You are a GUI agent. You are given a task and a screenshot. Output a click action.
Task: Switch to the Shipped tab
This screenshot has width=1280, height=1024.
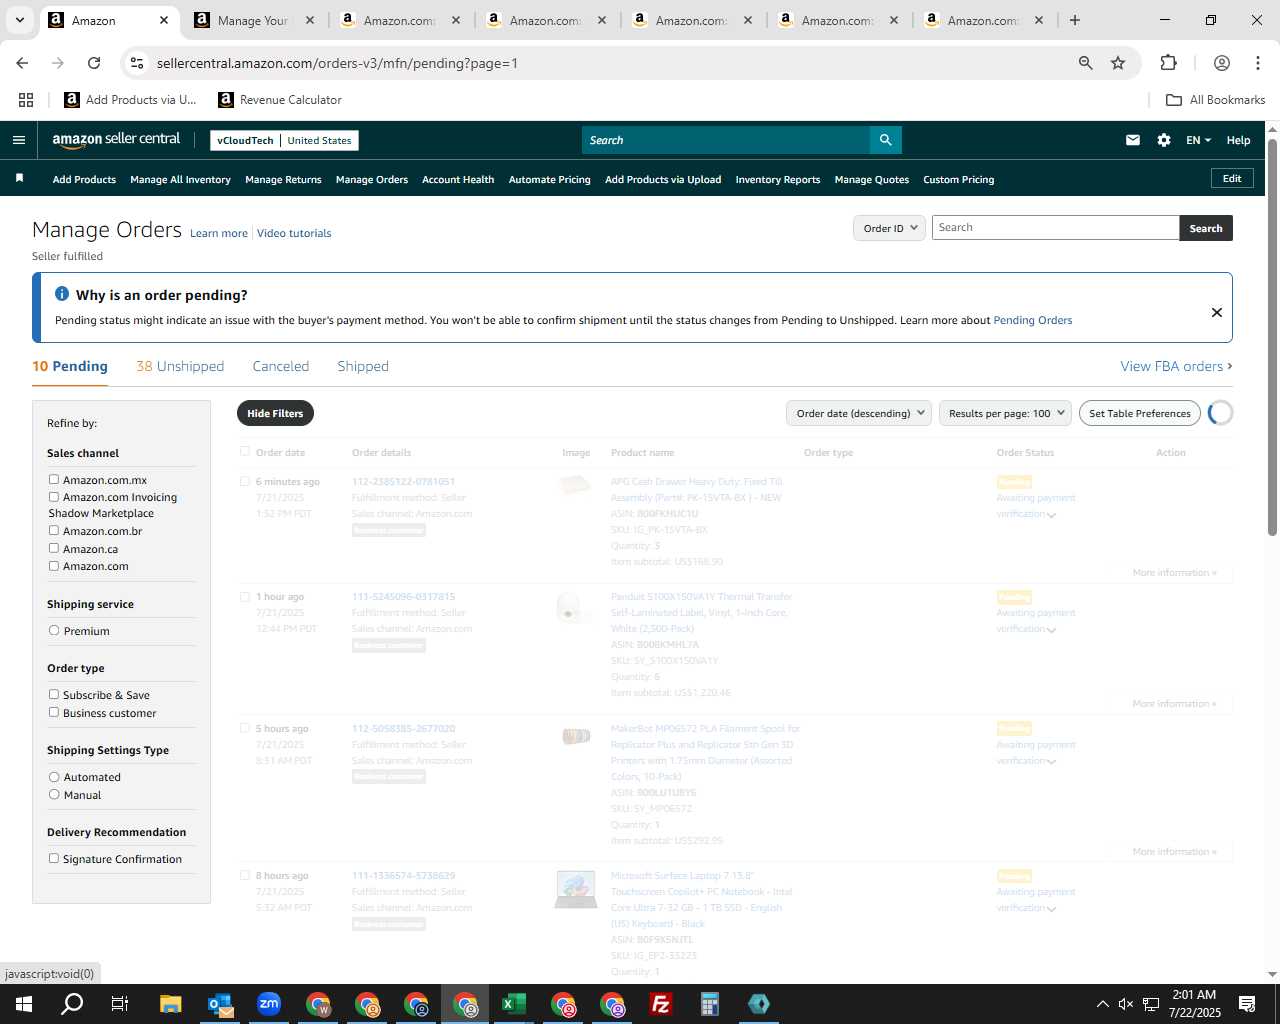click(363, 366)
